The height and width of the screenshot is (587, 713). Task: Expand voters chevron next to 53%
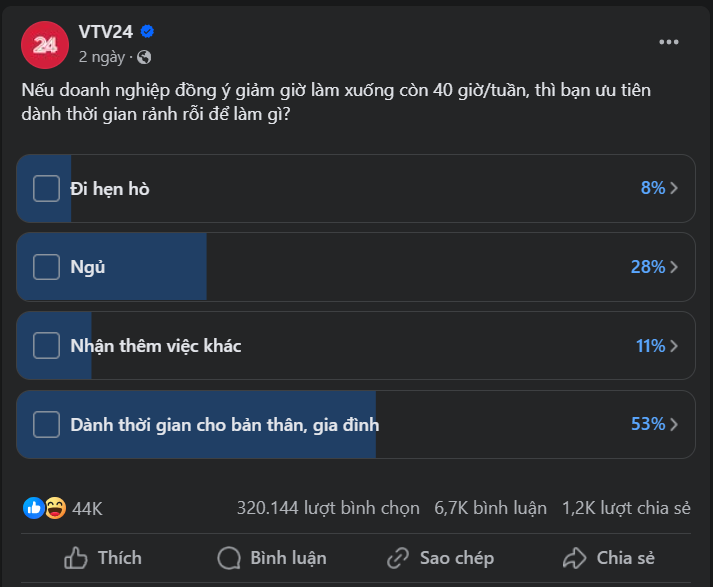pyautogui.click(x=675, y=425)
